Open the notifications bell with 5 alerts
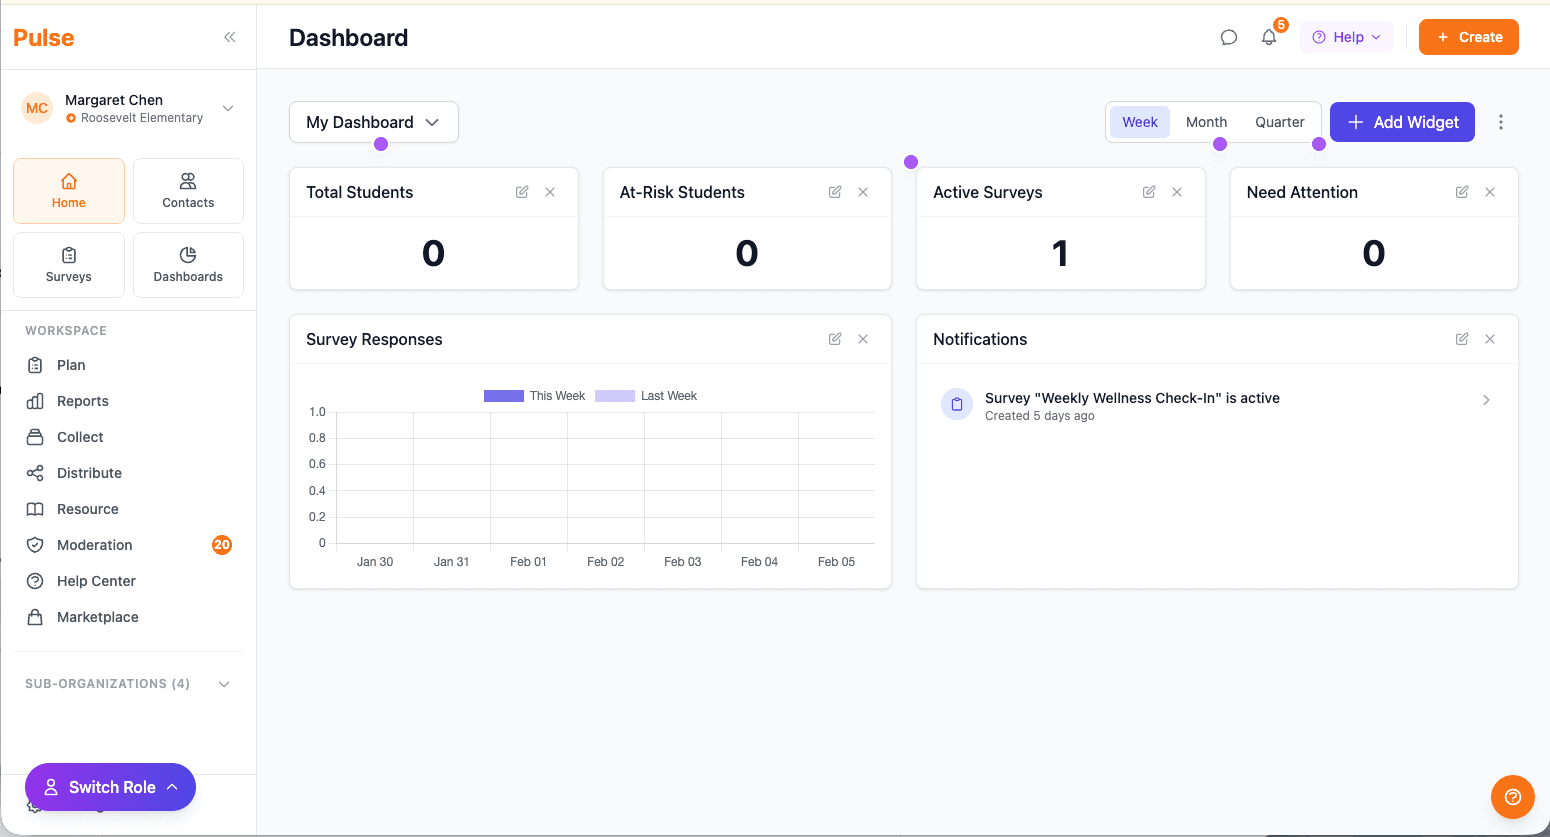 coord(1268,36)
